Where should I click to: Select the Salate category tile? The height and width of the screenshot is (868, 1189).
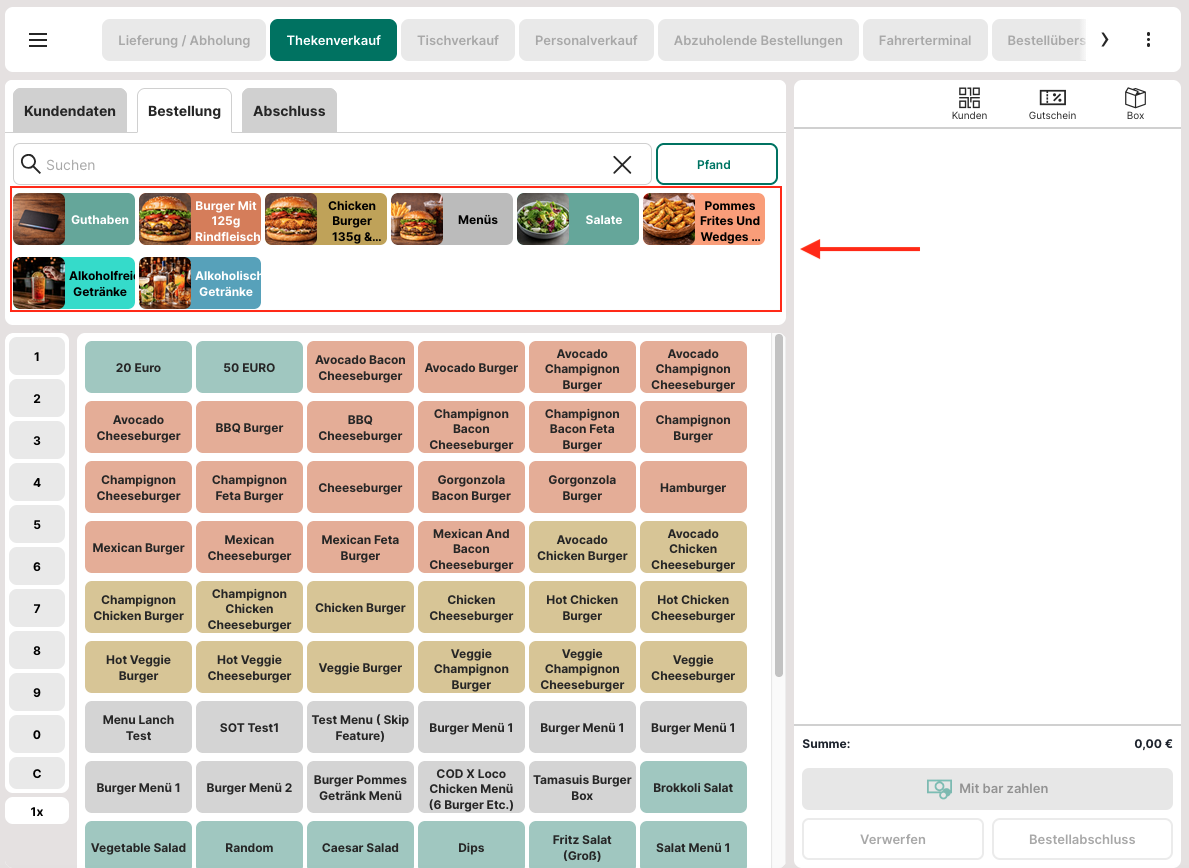tap(578, 219)
